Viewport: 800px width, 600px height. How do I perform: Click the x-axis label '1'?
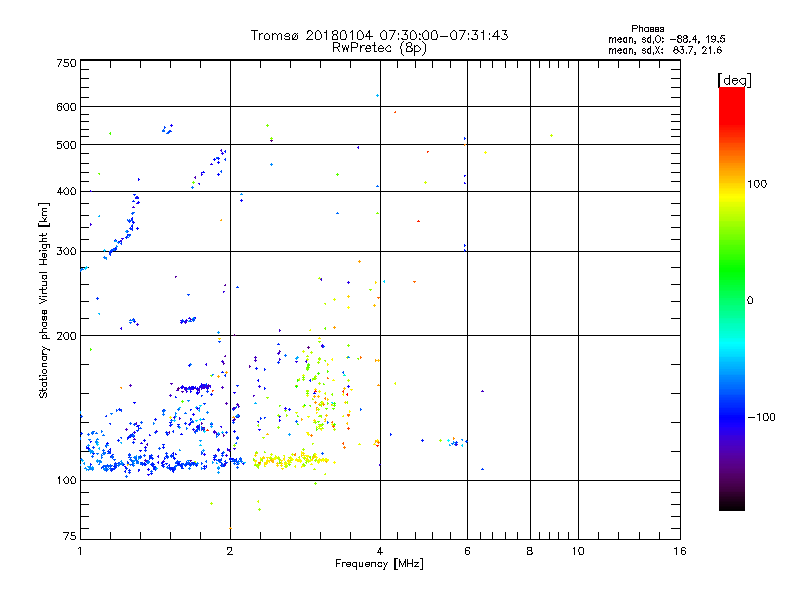click(x=80, y=551)
